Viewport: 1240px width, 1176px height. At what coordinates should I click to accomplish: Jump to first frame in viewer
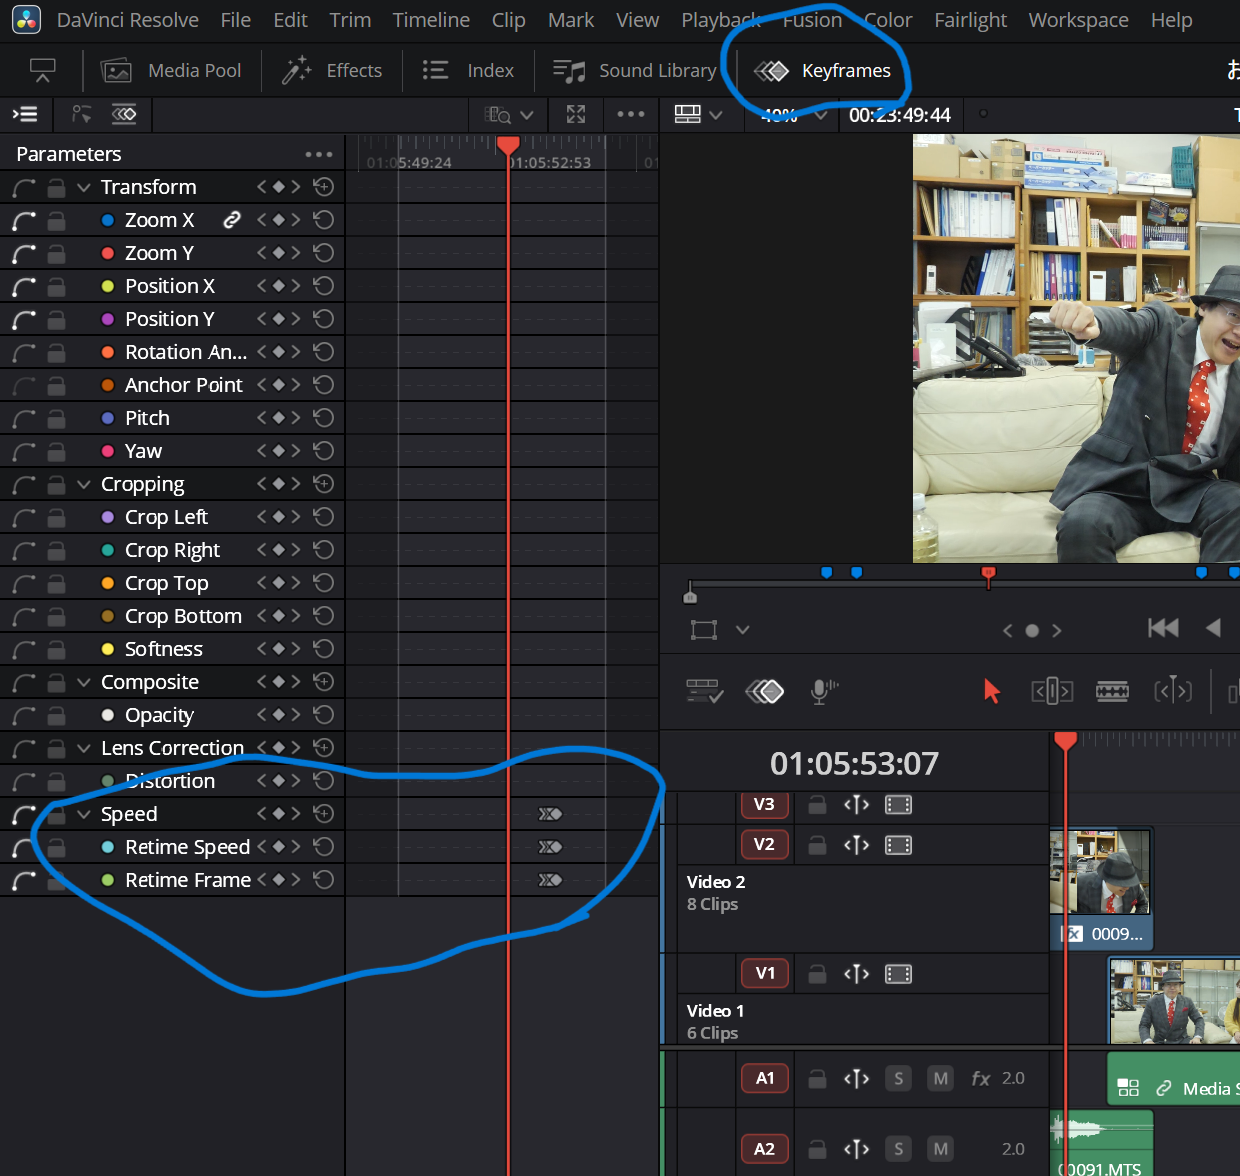tap(1163, 628)
